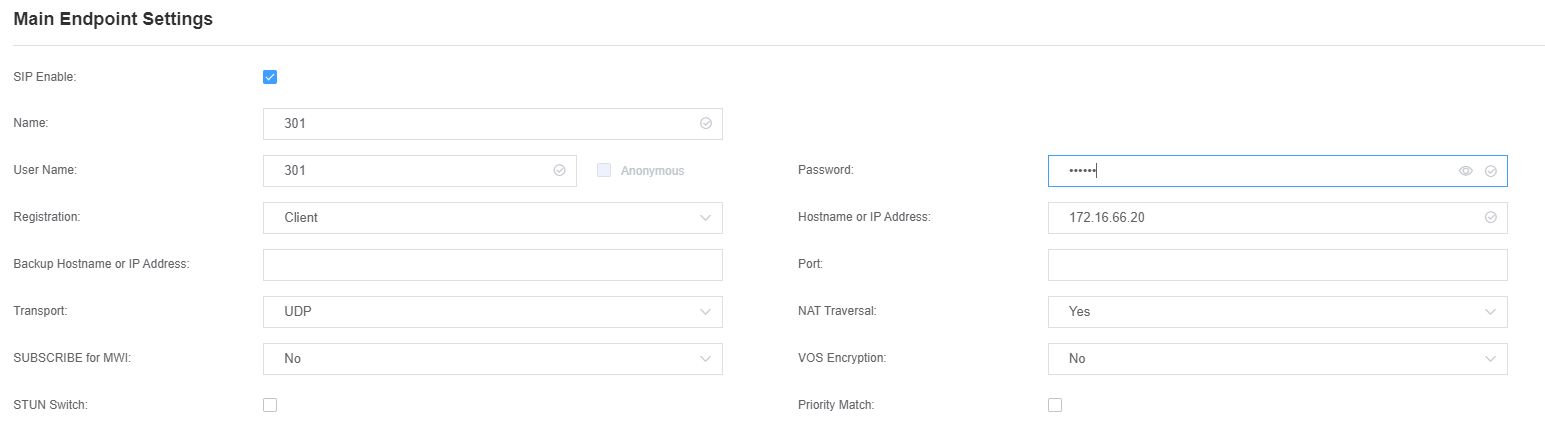This screenshot has width=1545, height=428.
Task: Click the Name field containing 301
Action: pyautogui.click(x=492, y=124)
